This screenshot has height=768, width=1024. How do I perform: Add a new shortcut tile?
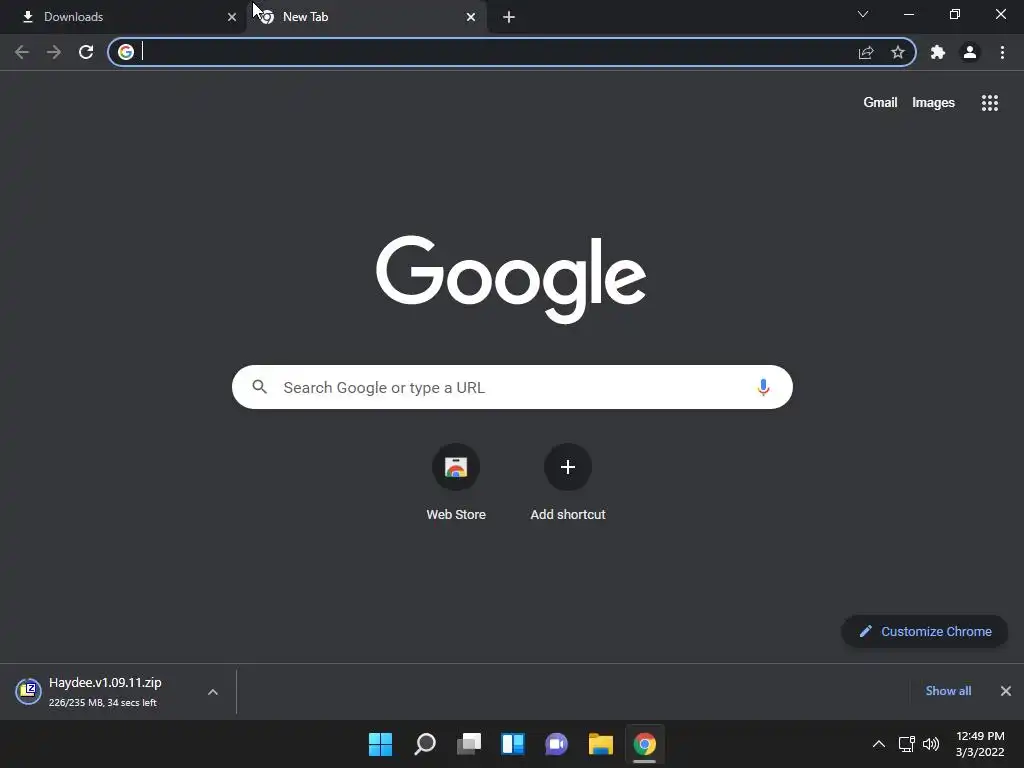(x=568, y=467)
